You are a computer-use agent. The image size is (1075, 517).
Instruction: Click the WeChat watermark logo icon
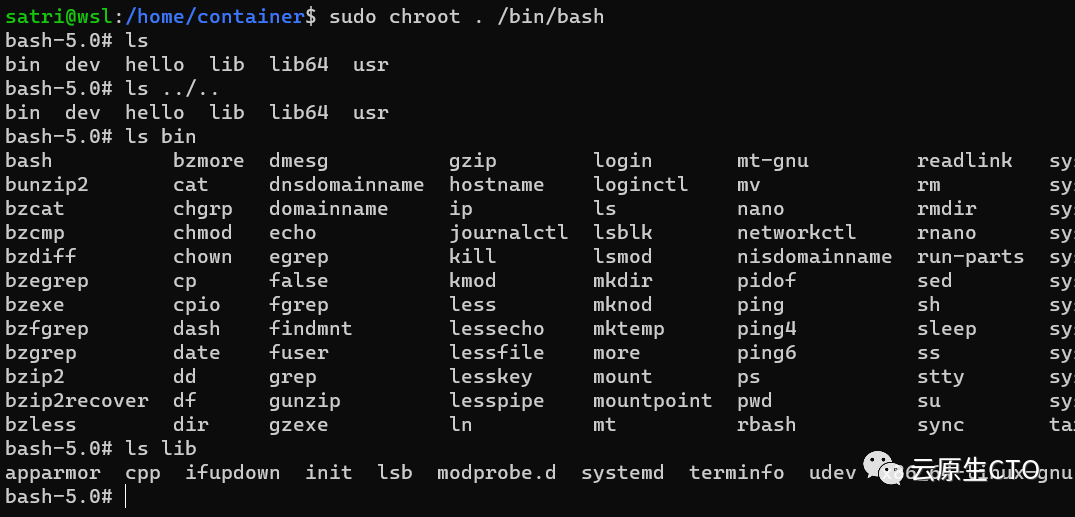pos(883,468)
